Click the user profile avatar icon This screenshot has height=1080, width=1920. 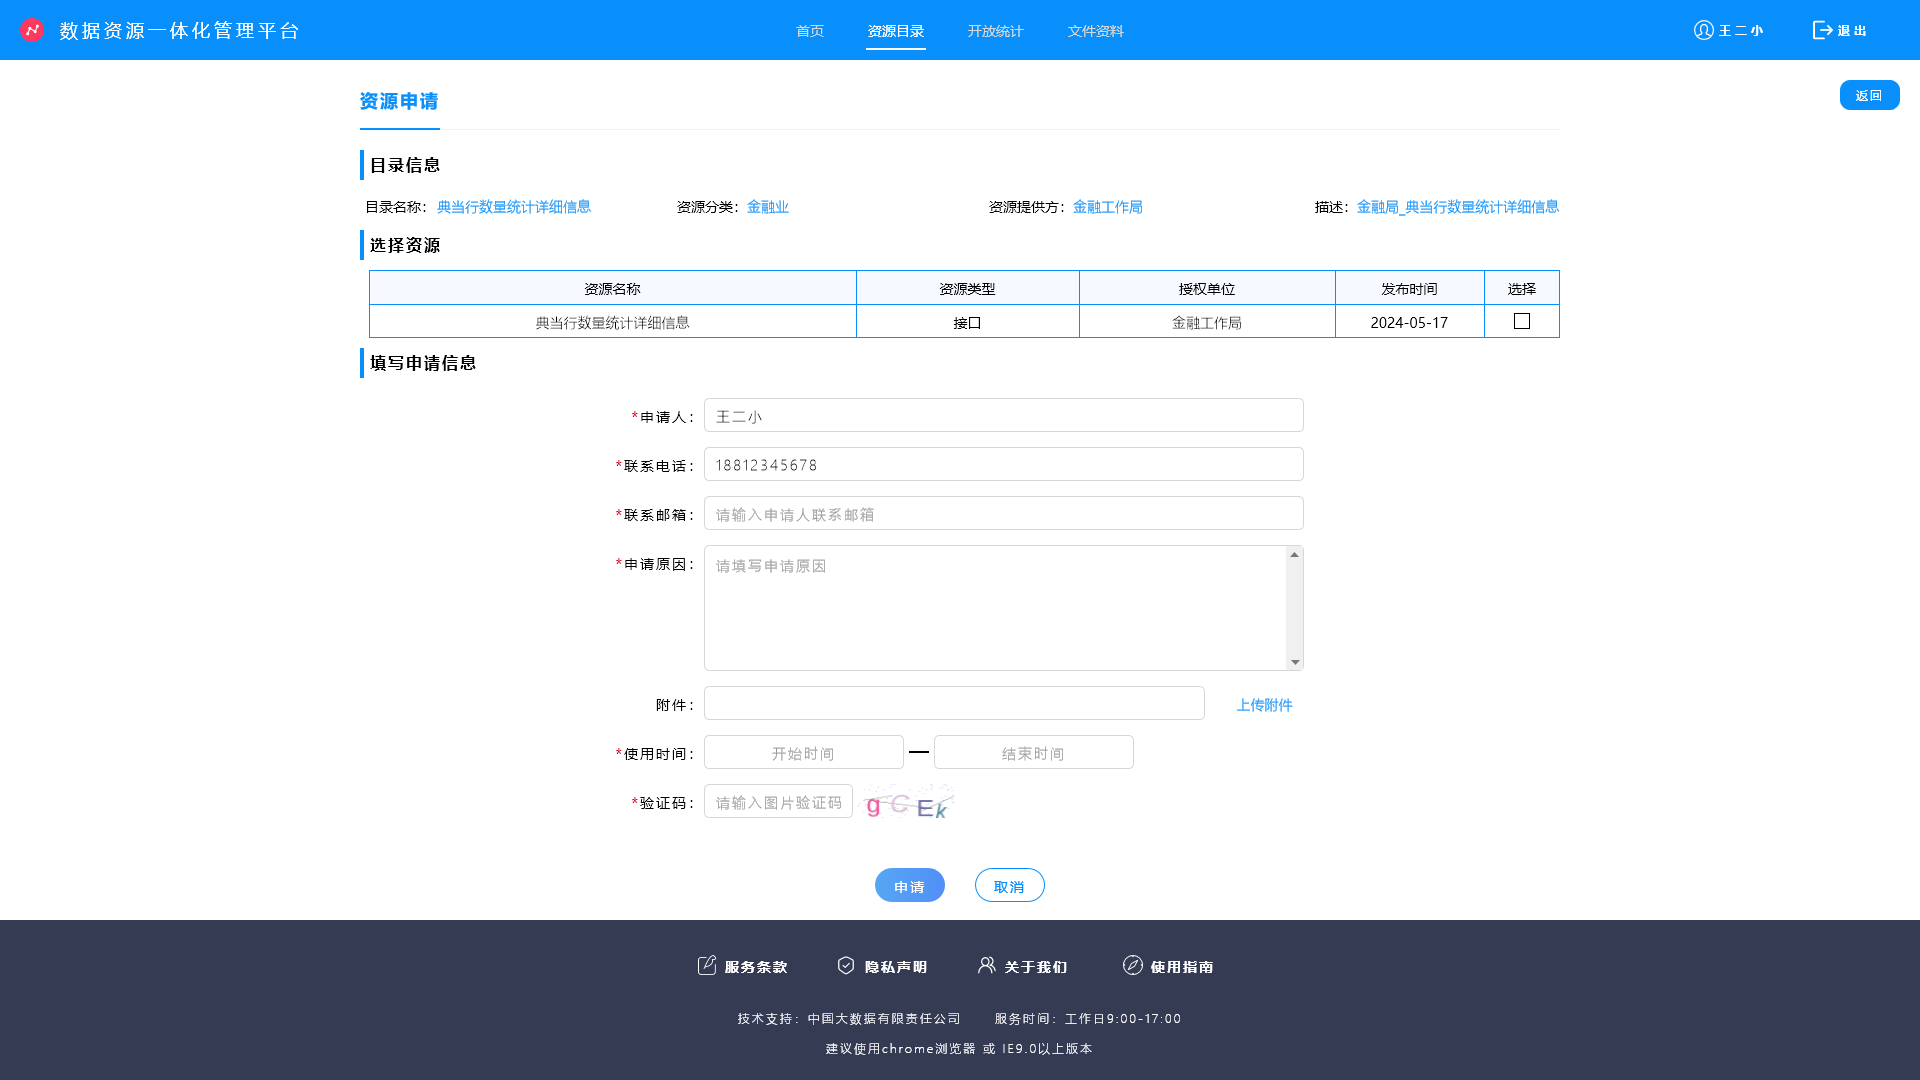pos(1703,30)
